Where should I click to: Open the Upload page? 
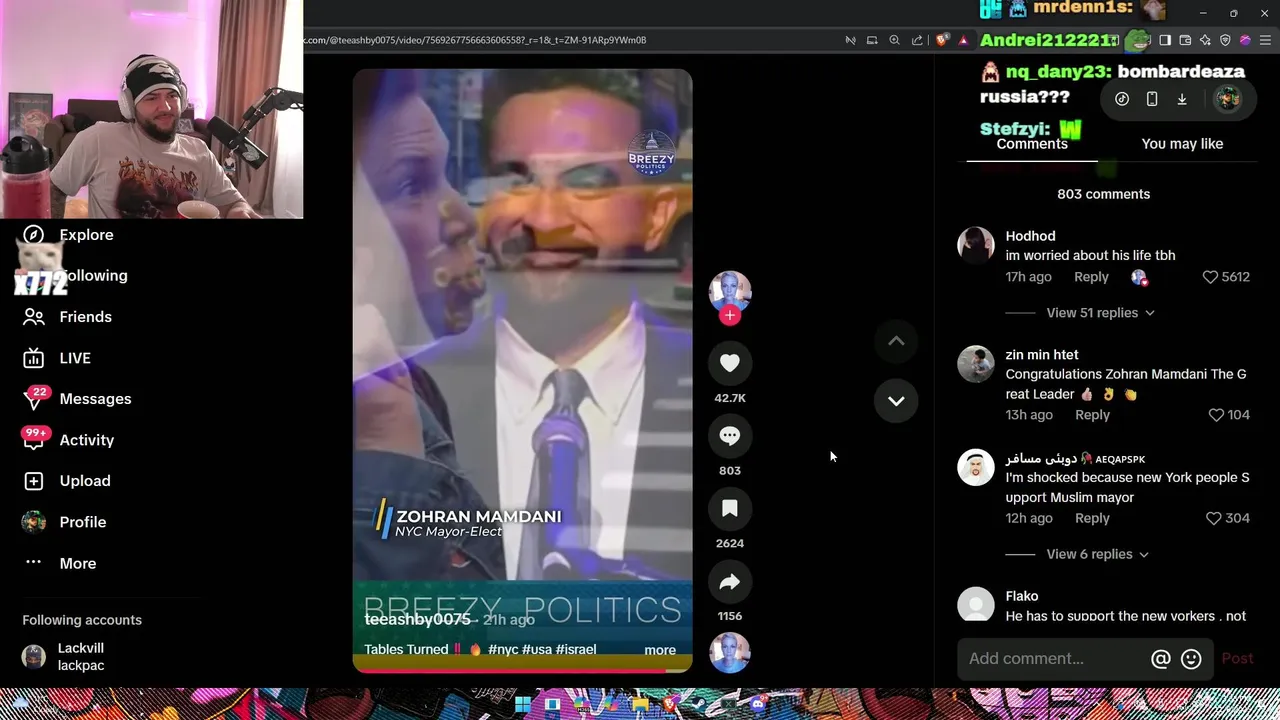(x=66, y=480)
